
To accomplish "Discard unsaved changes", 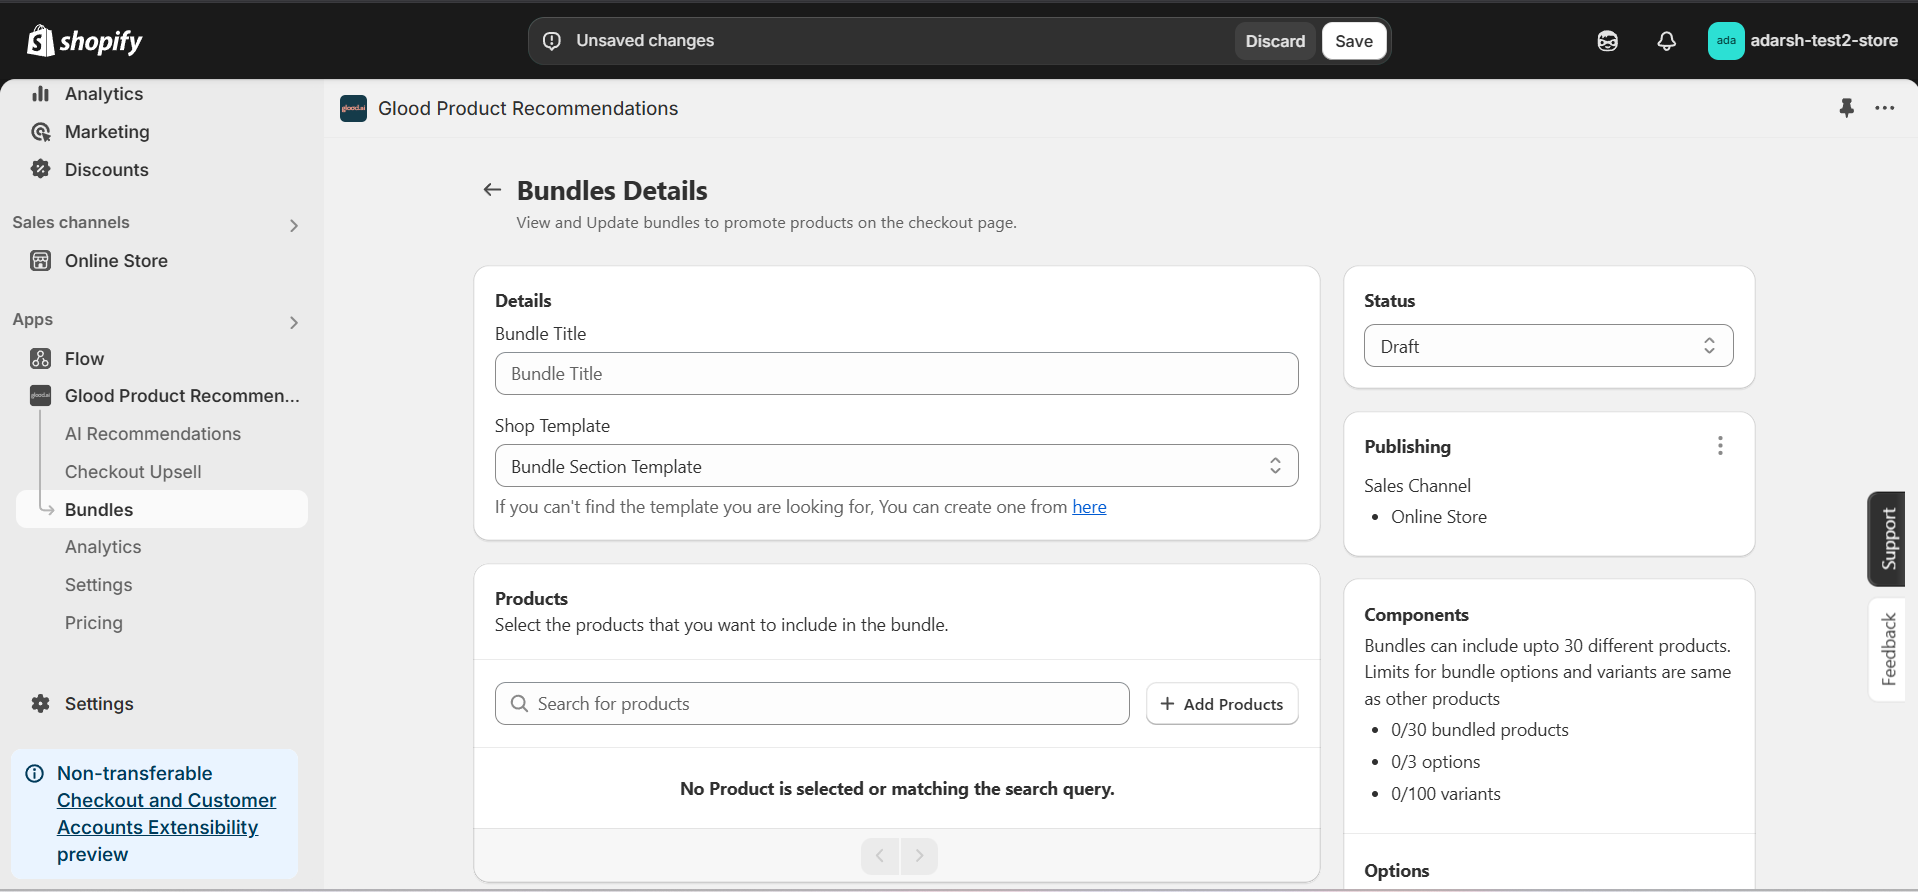I will pyautogui.click(x=1275, y=41).
